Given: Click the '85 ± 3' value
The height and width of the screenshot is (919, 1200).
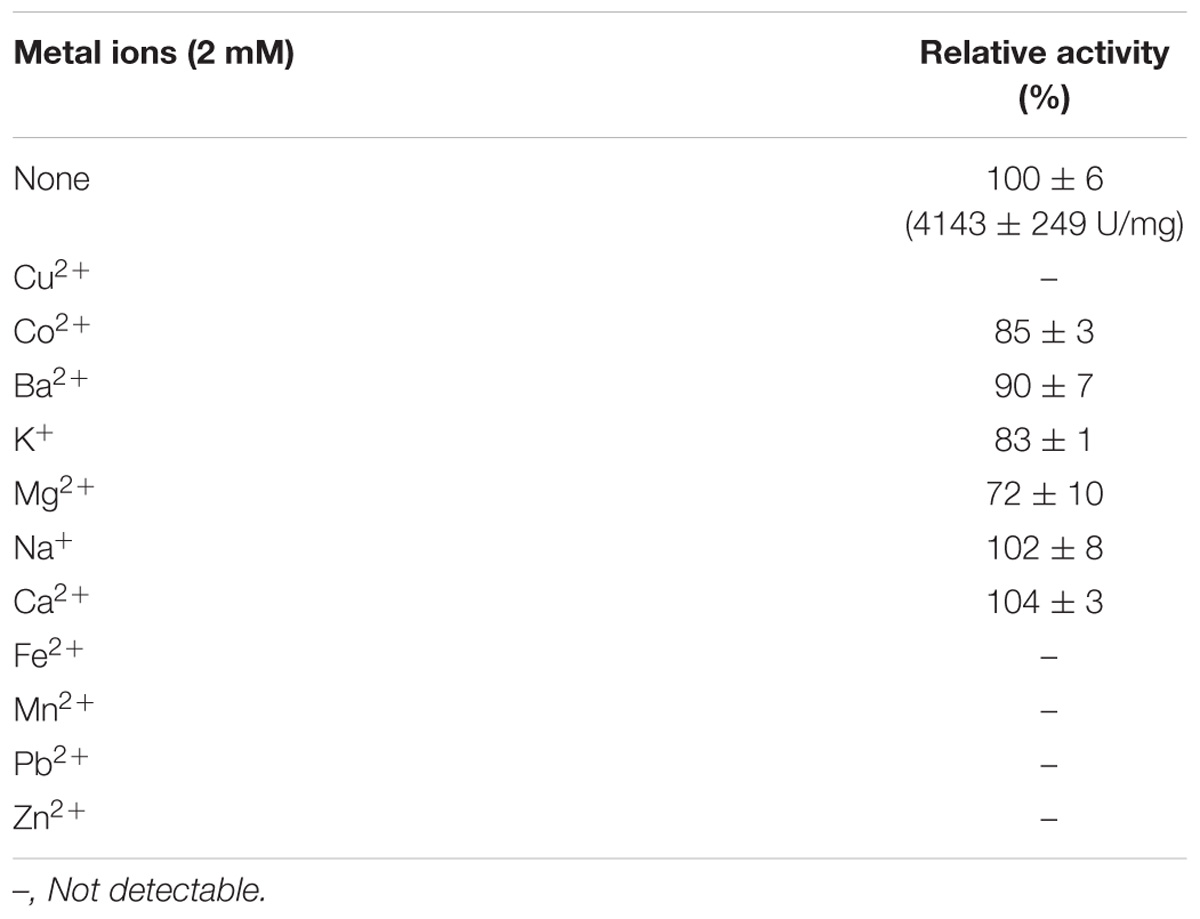Looking at the screenshot, I should [1044, 332].
